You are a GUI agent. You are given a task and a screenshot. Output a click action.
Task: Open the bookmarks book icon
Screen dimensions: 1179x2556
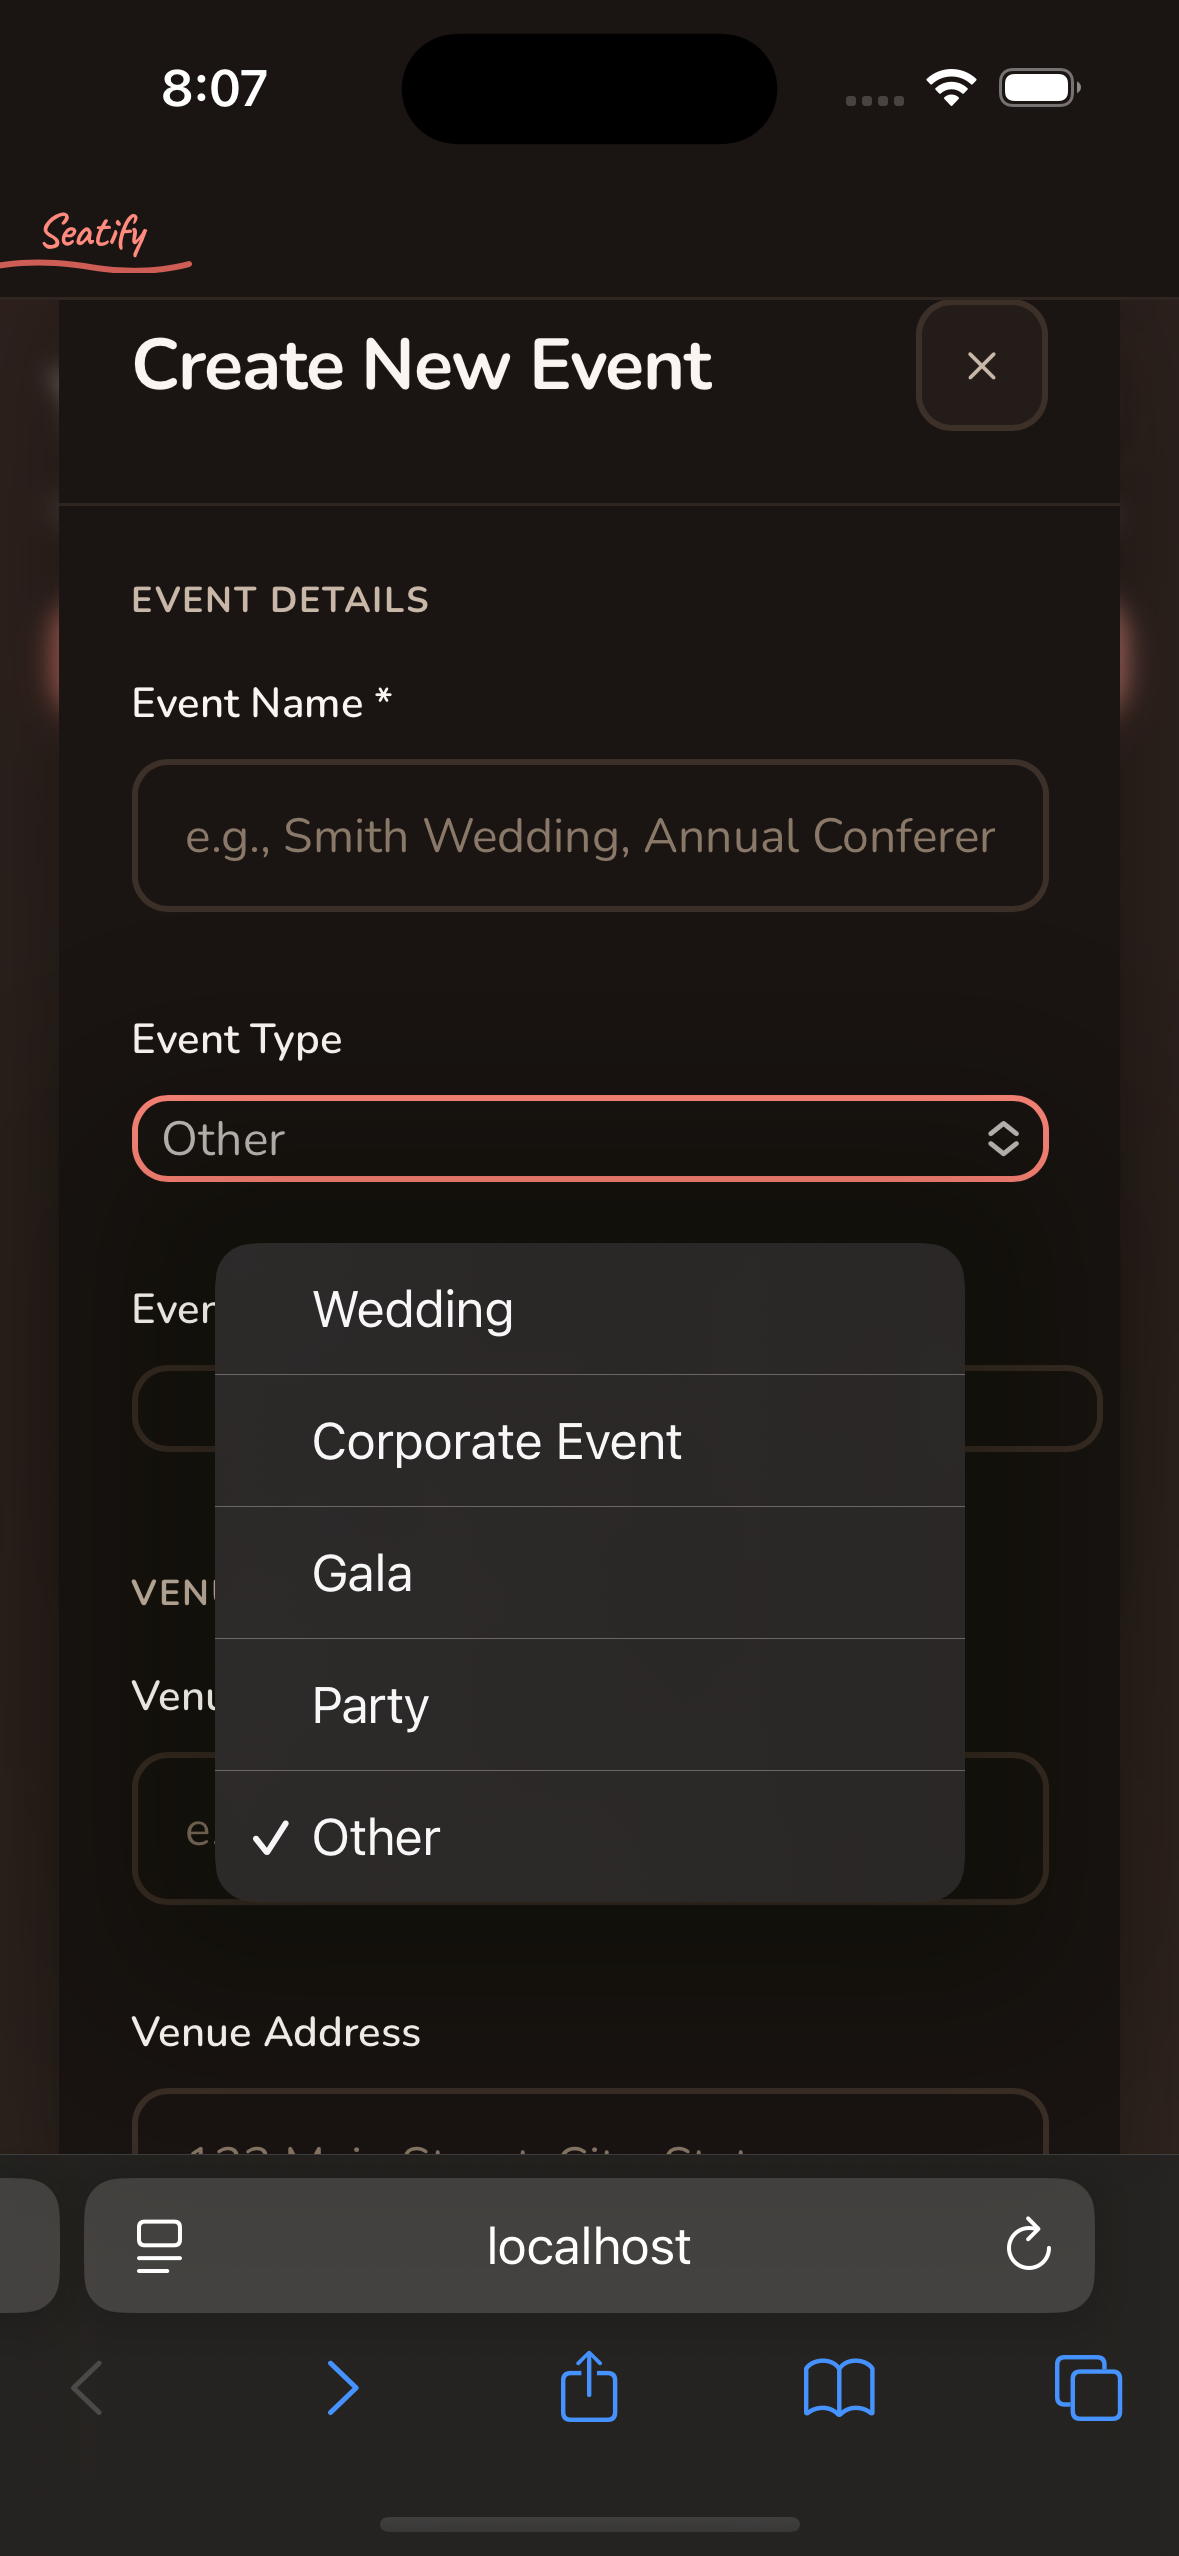coord(840,2388)
